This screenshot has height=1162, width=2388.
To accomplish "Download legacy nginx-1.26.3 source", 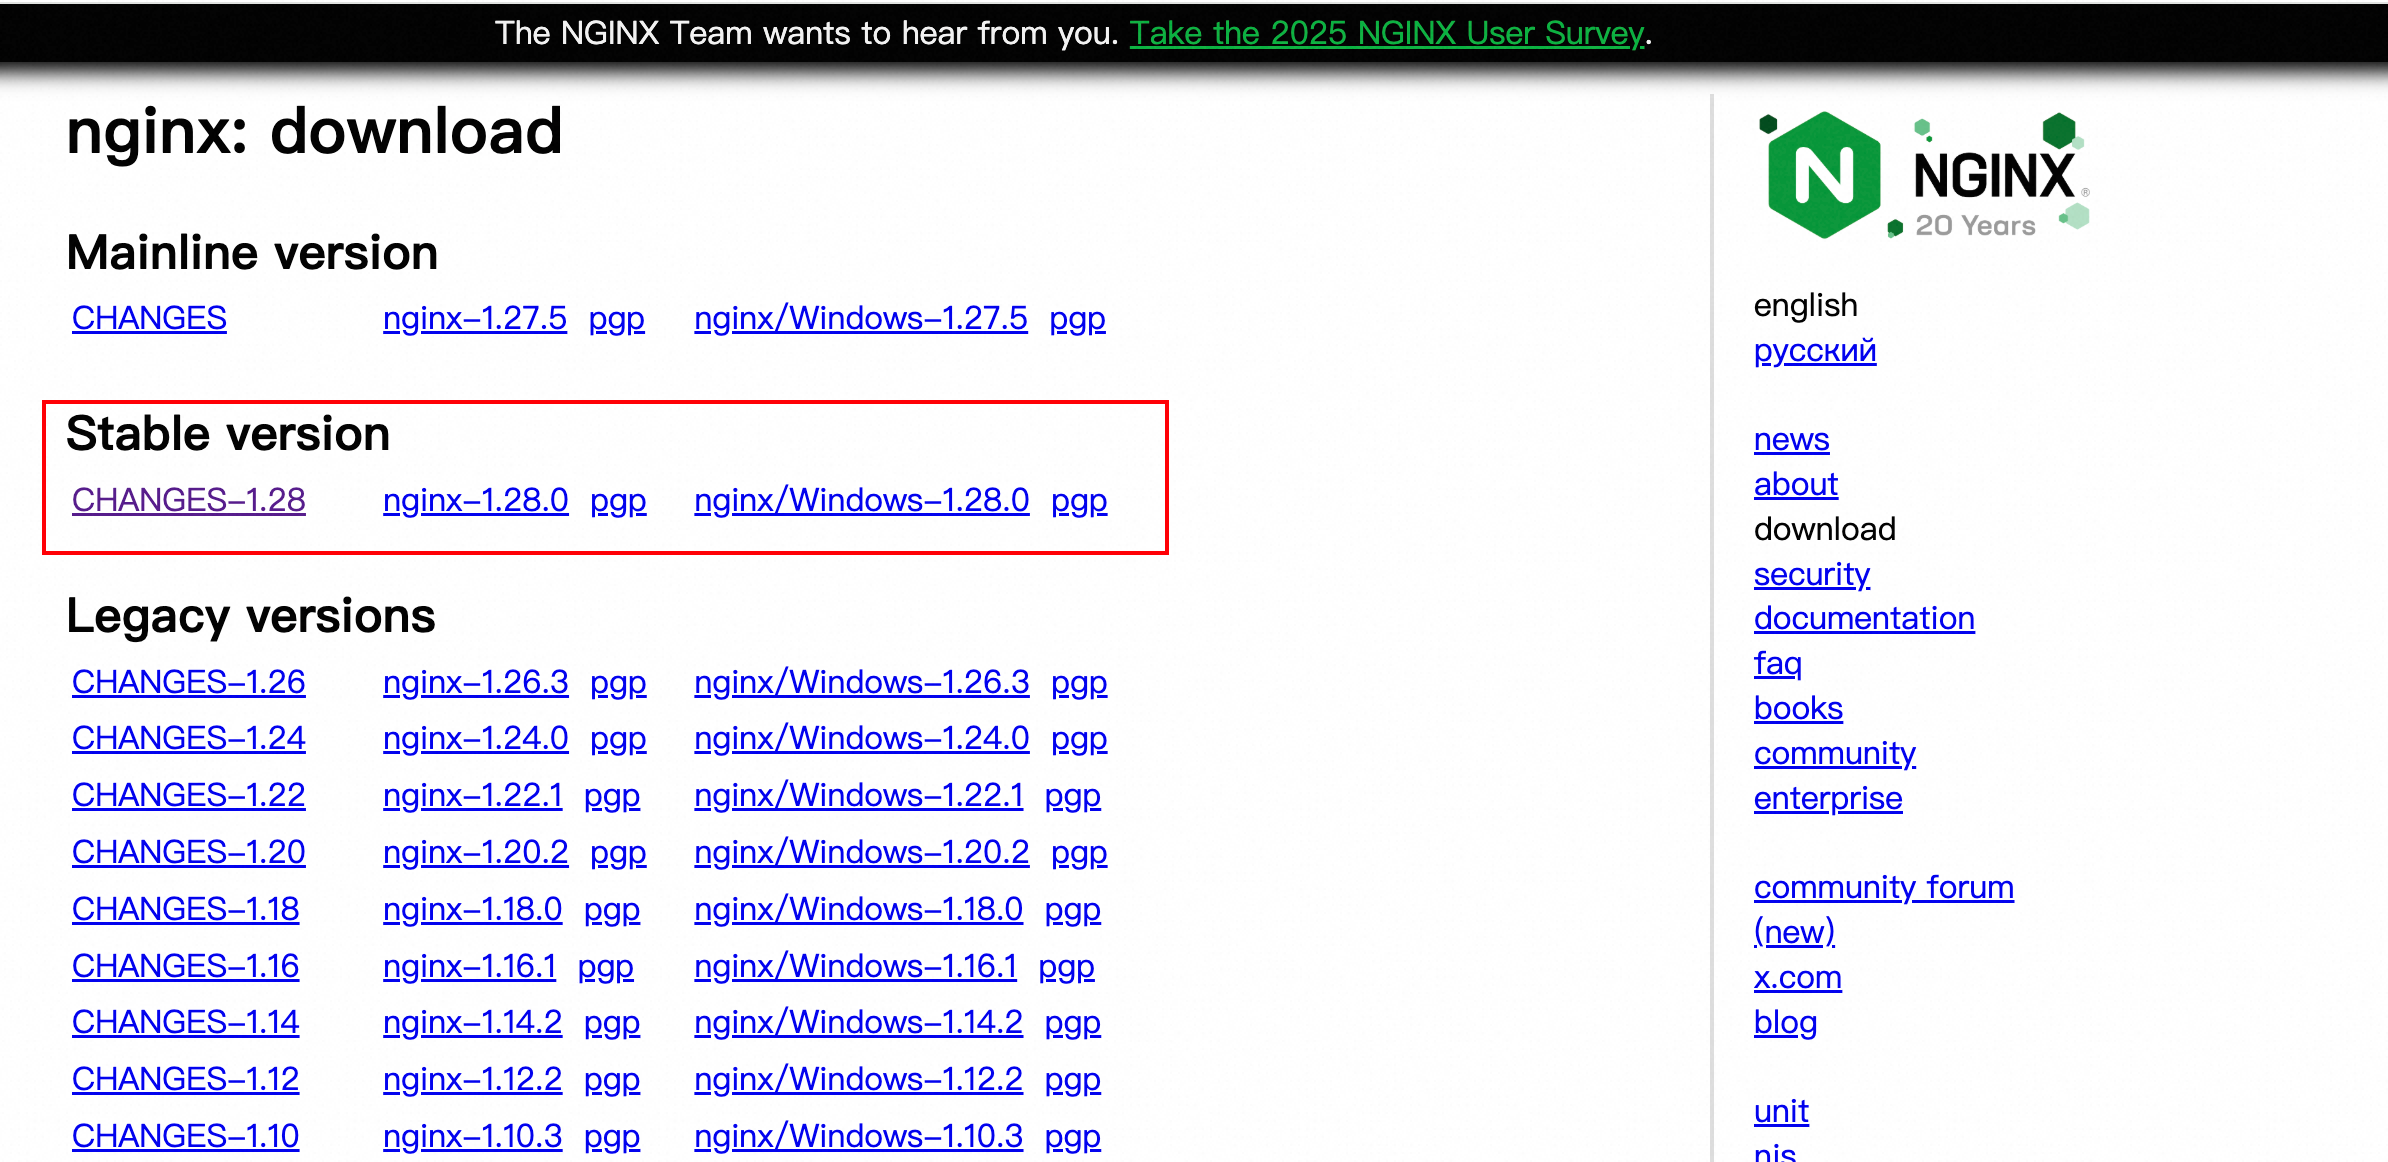I will click(475, 682).
